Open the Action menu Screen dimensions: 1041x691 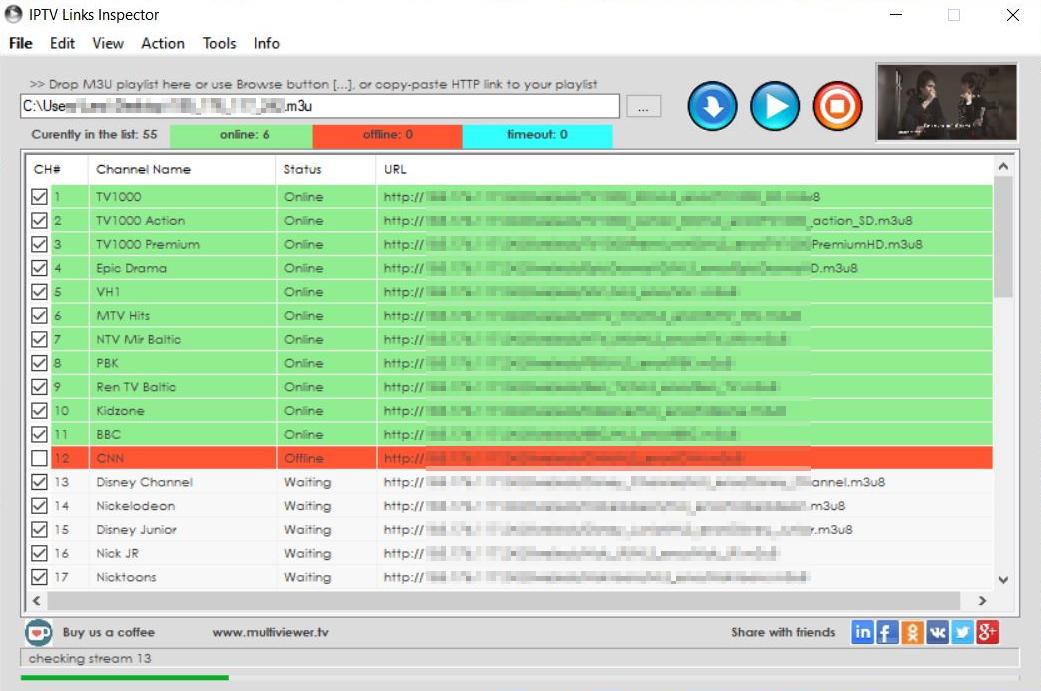coord(162,43)
